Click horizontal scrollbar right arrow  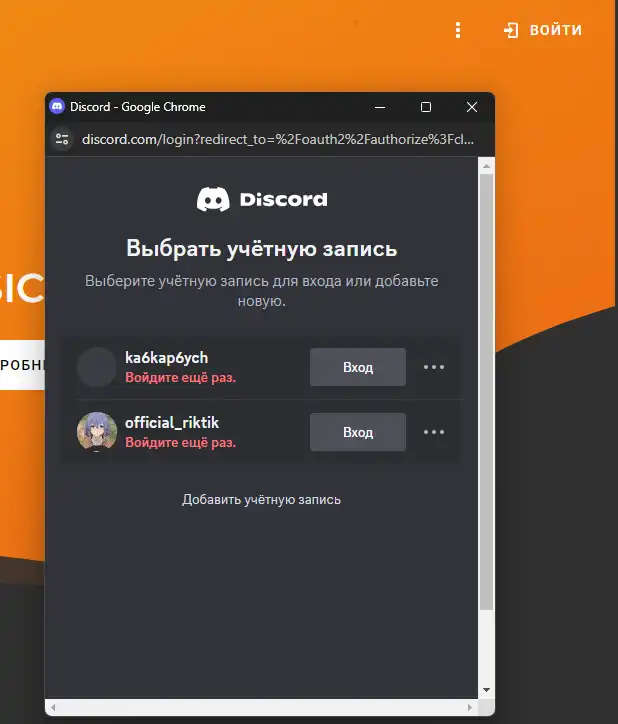coord(470,707)
